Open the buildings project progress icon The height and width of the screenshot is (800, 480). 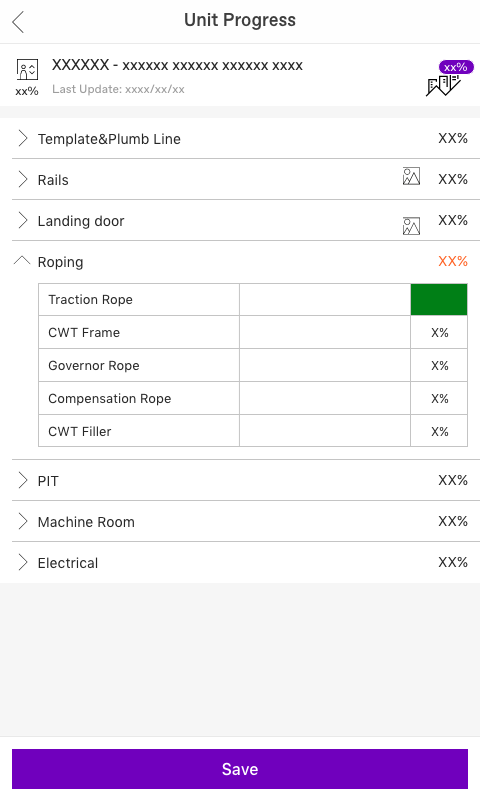tap(443, 85)
